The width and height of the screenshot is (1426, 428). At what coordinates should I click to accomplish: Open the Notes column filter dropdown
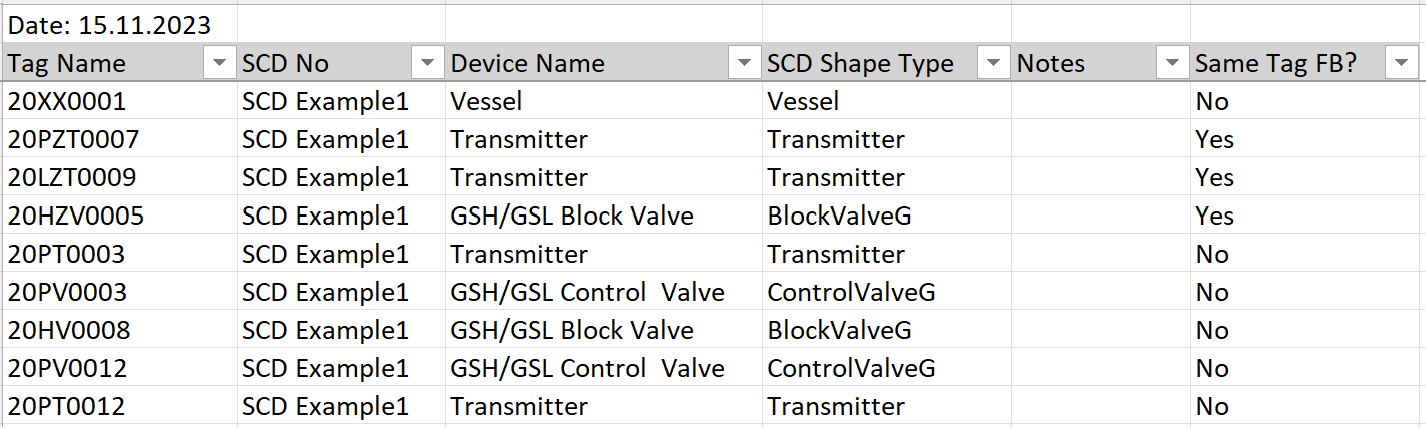(x=1172, y=64)
